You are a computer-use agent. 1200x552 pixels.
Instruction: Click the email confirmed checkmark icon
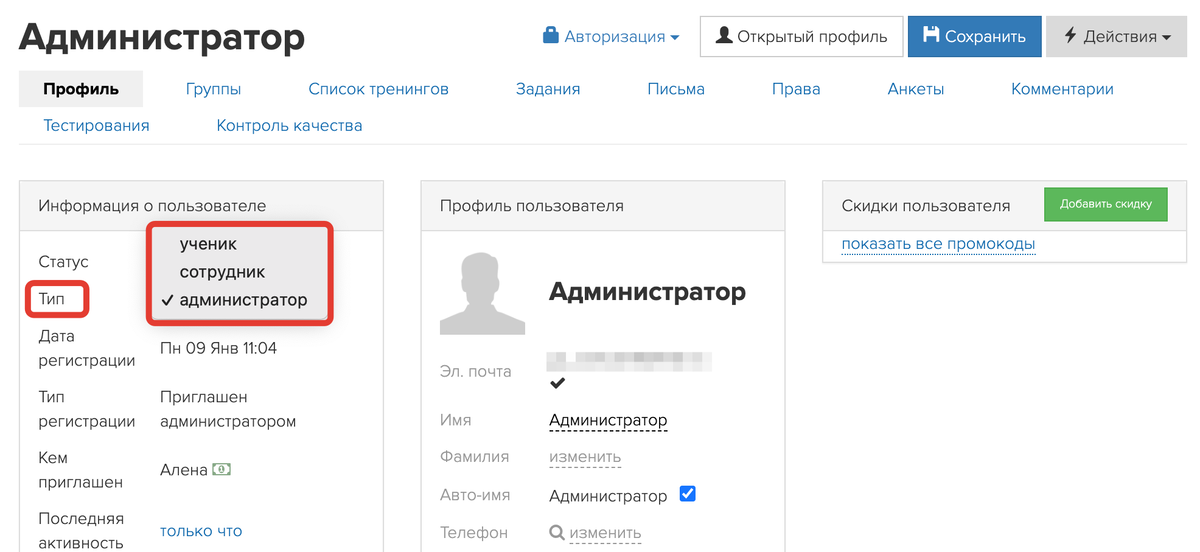[557, 384]
